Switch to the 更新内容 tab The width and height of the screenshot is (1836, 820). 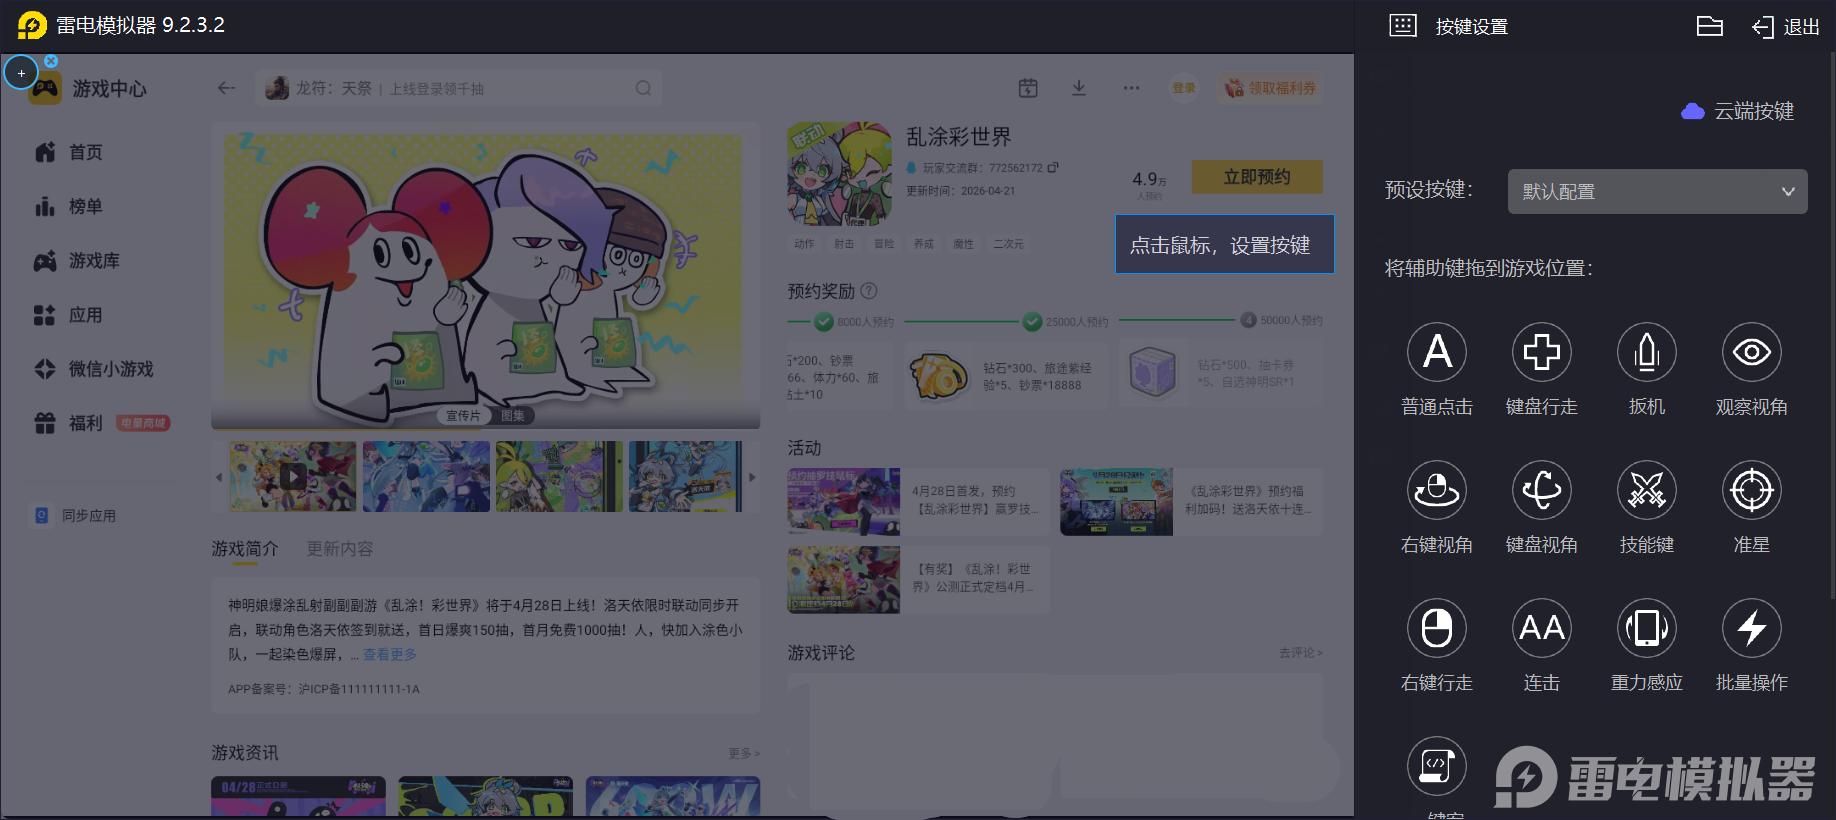click(340, 549)
